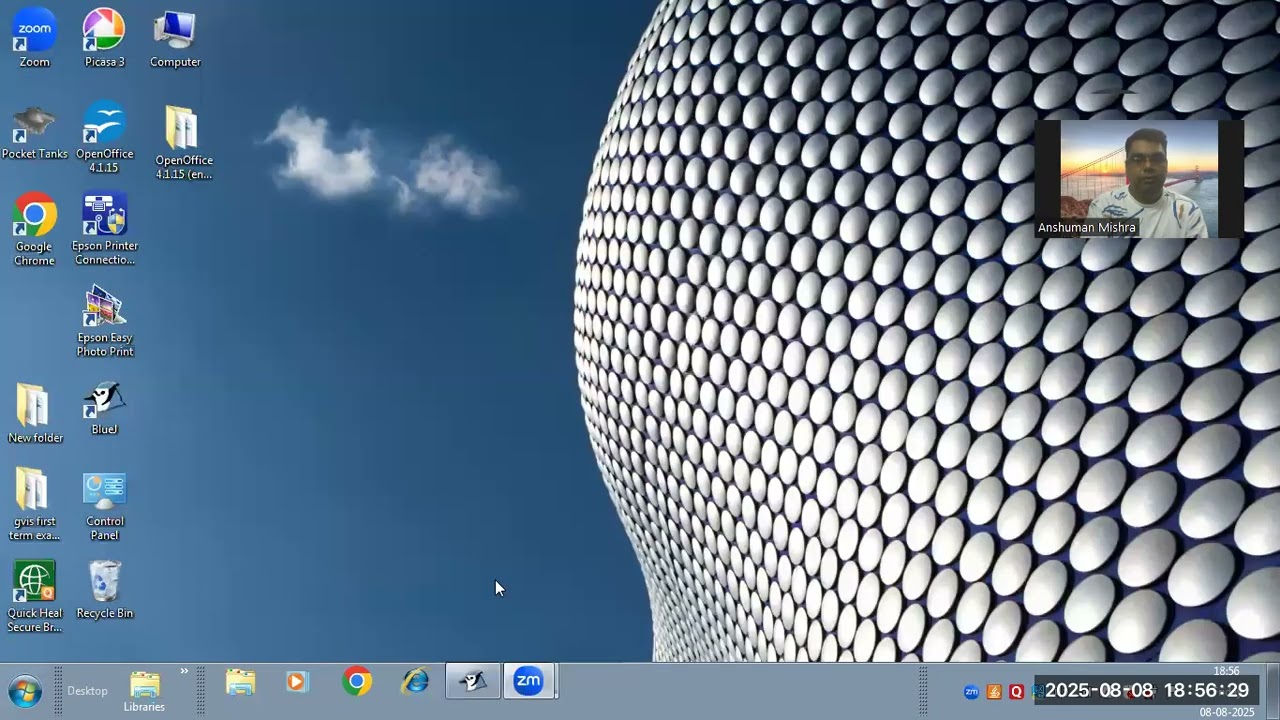The height and width of the screenshot is (720, 1280).
Task: Click the Desktop toolbar label
Action: coord(87,691)
